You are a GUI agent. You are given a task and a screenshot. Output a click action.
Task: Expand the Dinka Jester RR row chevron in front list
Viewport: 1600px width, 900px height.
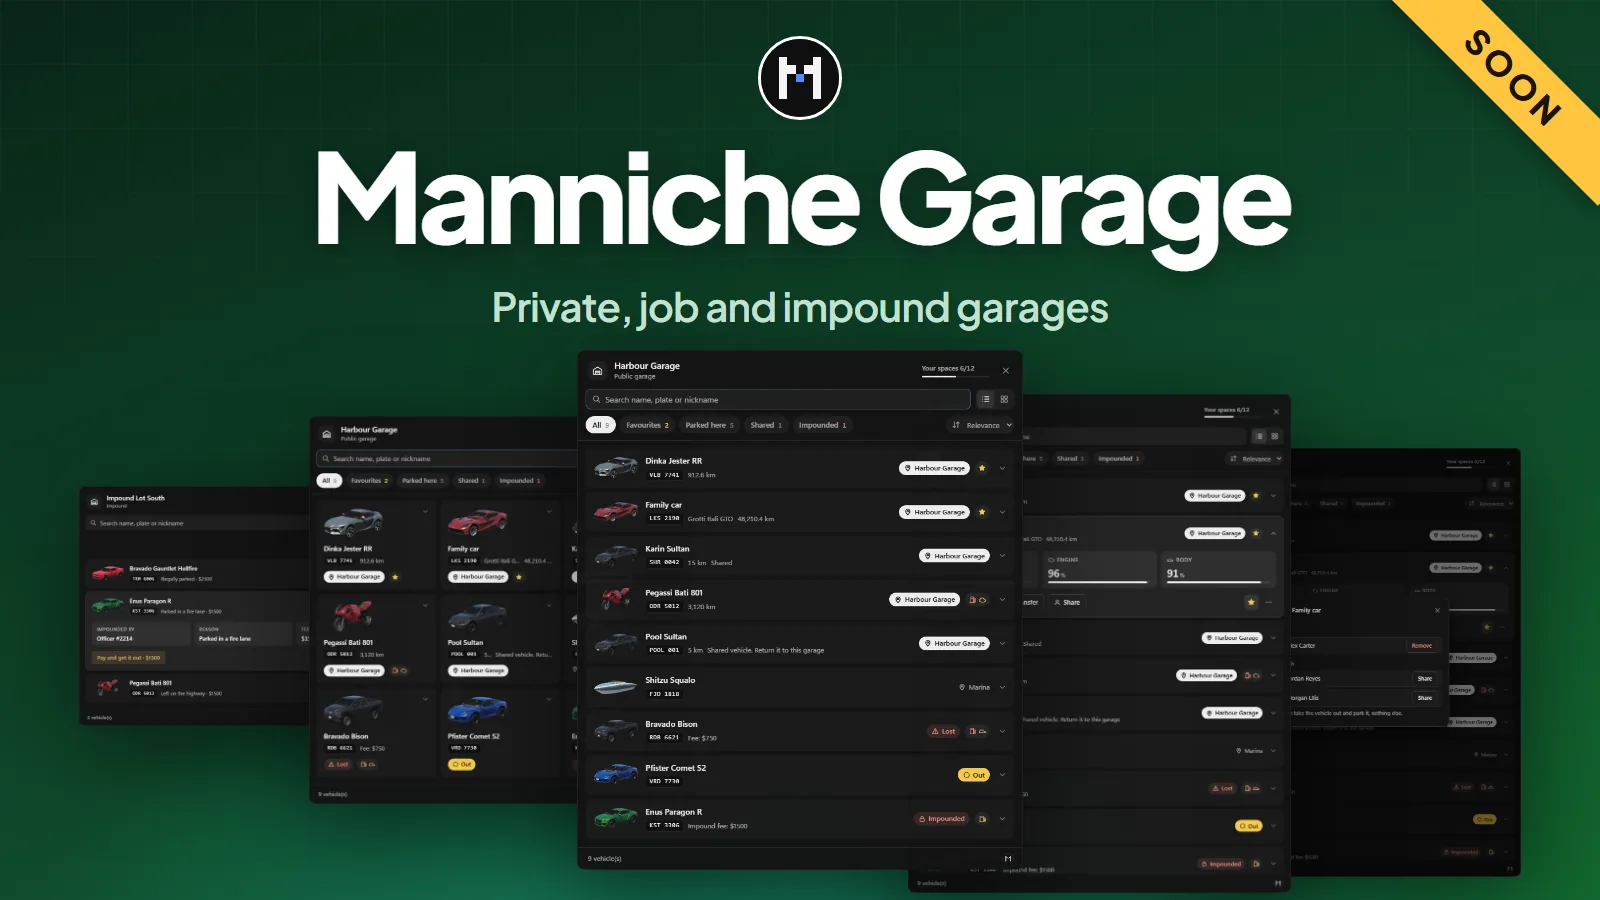(x=1002, y=468)
